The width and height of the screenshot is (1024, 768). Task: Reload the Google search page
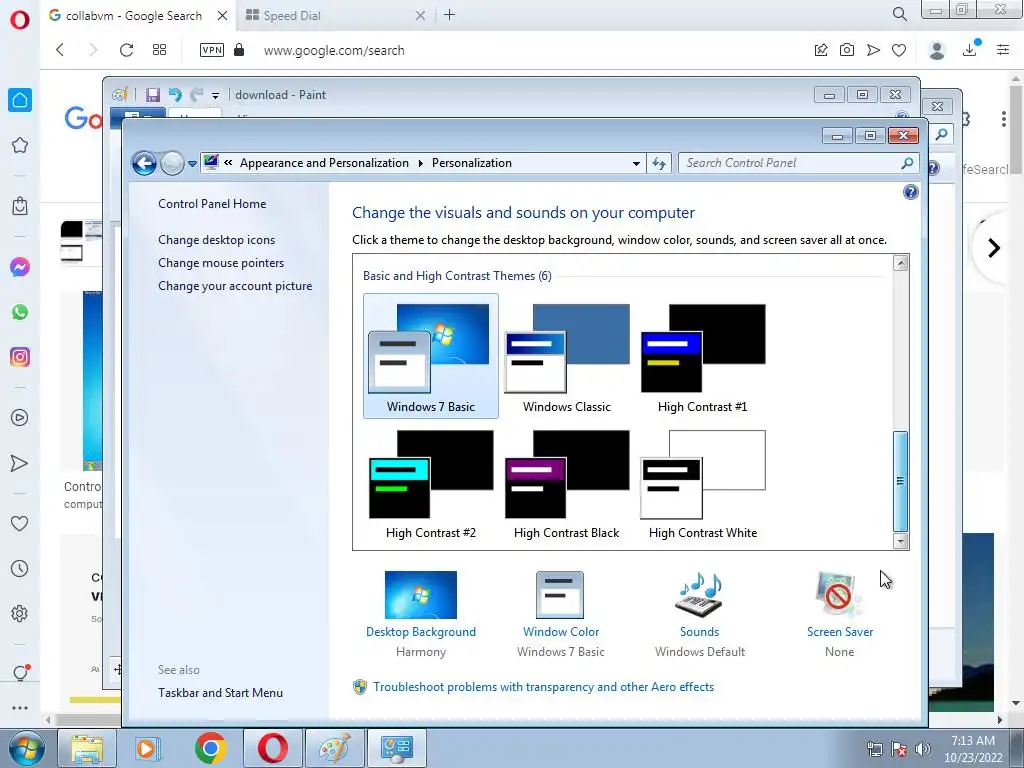pyautogui.click(x=126, y=50)
